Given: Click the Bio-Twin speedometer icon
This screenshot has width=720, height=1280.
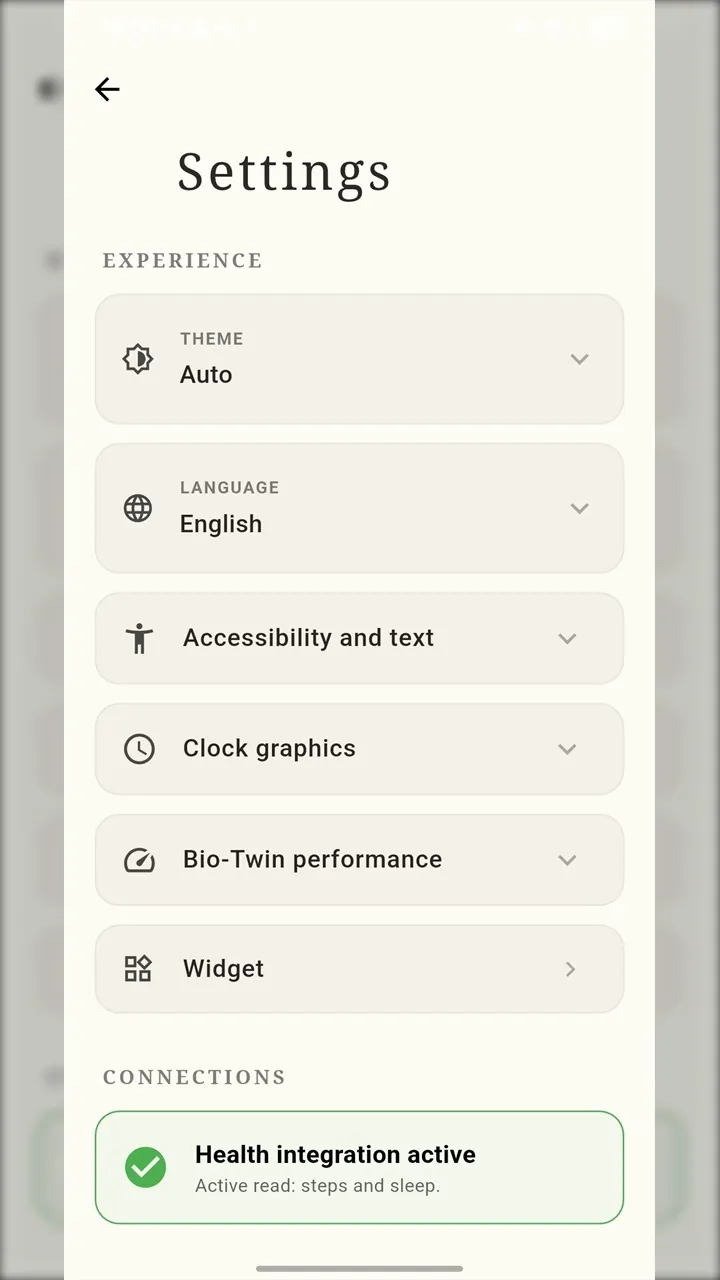Looking at the screenshot, I should coord(139,860).
